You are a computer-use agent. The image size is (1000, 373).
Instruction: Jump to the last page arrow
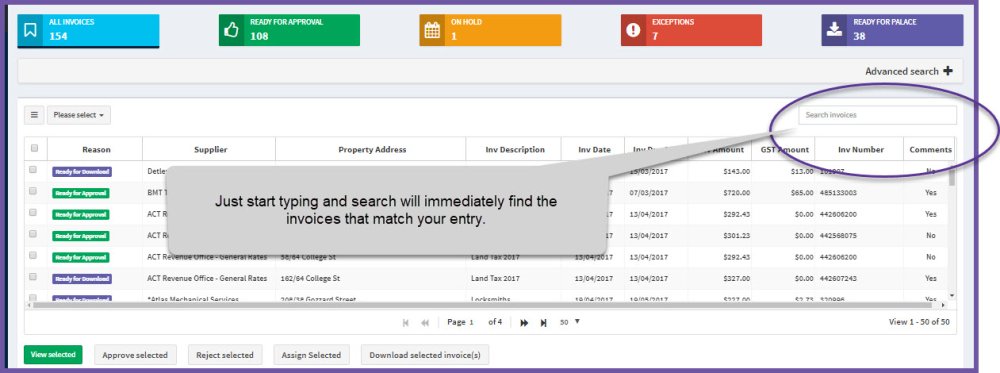coord(543,323)
